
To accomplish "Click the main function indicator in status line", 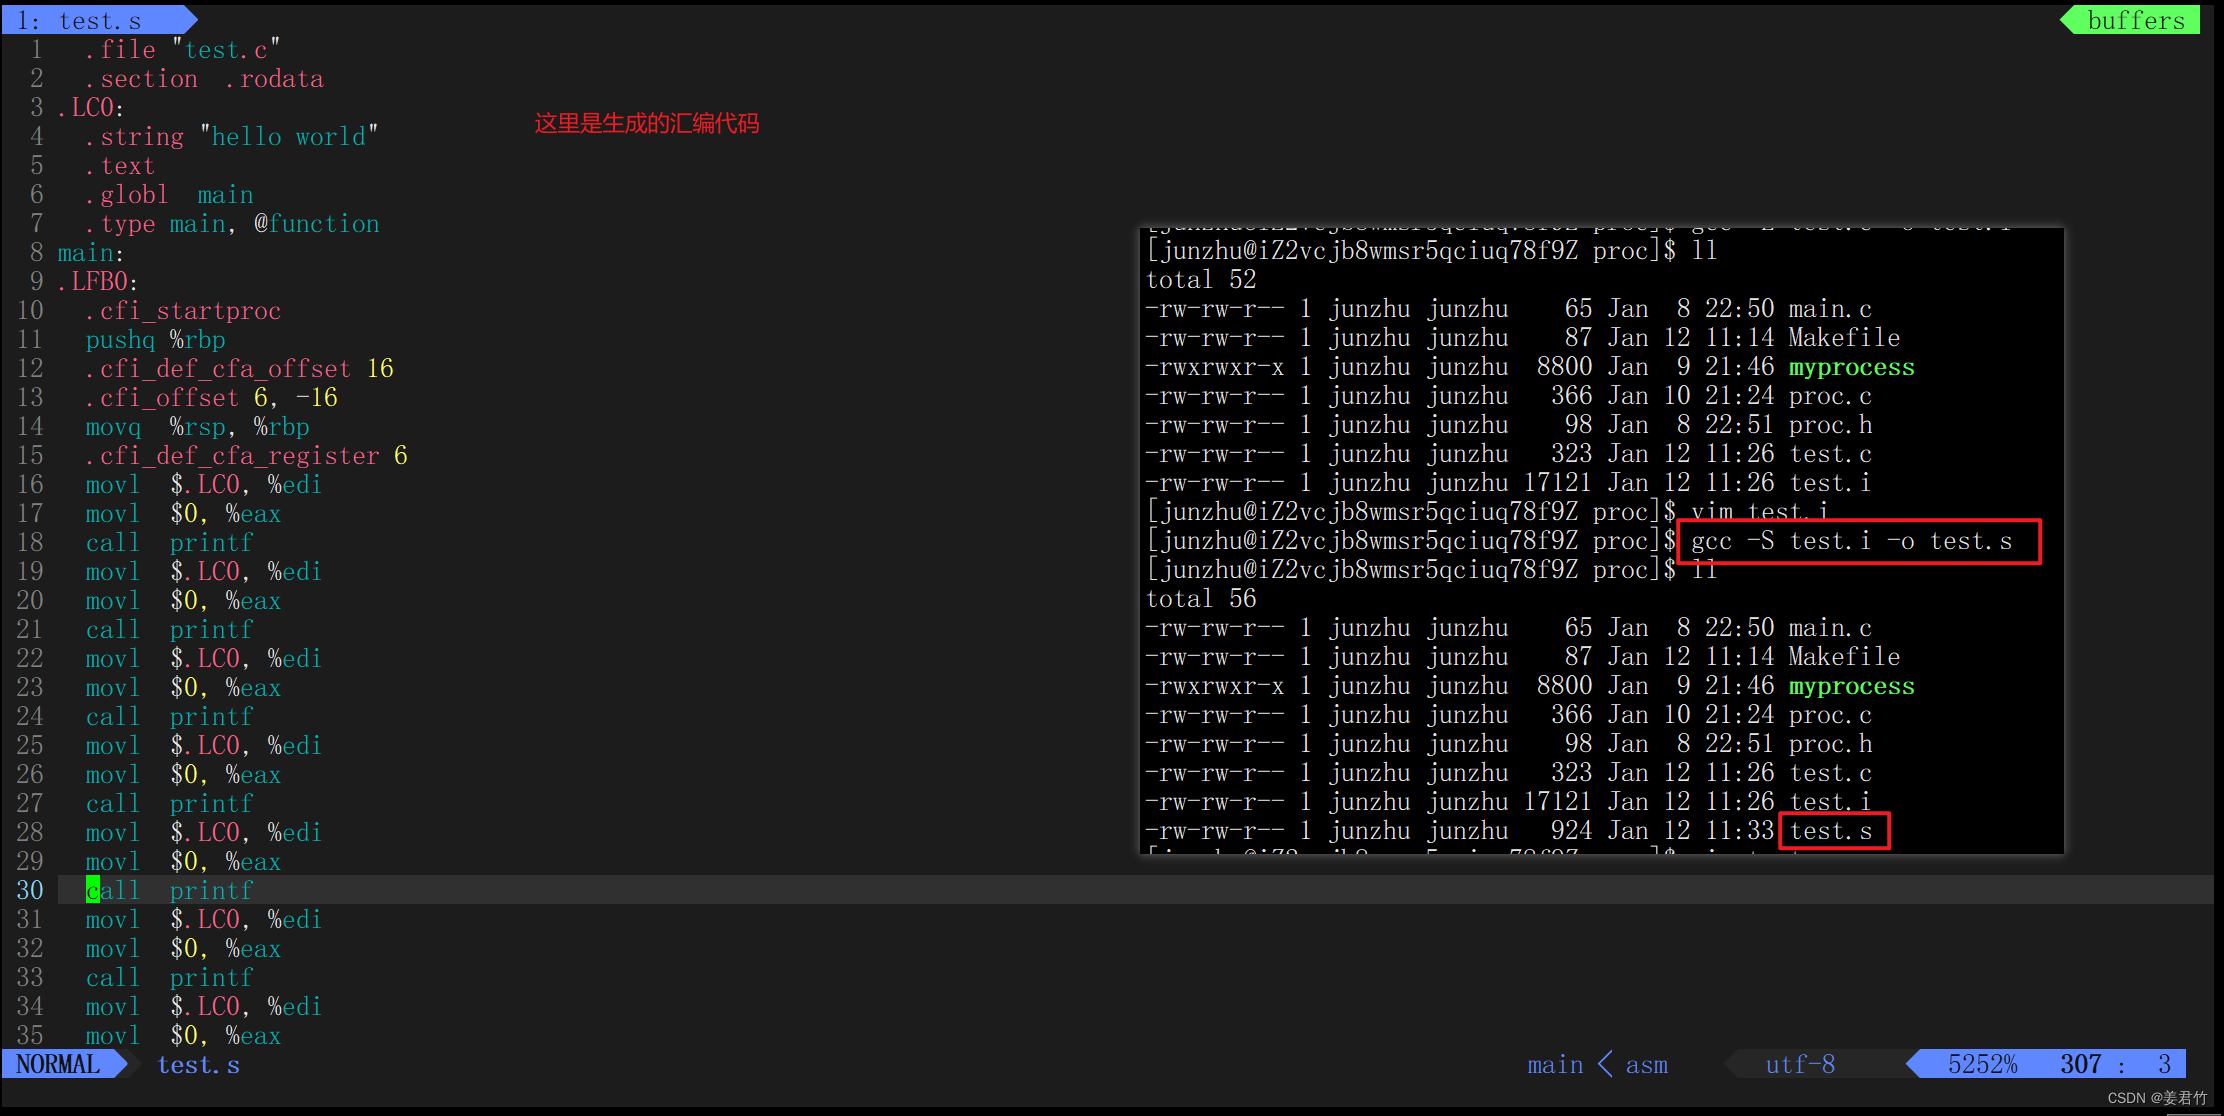I will (1555, 1065).
